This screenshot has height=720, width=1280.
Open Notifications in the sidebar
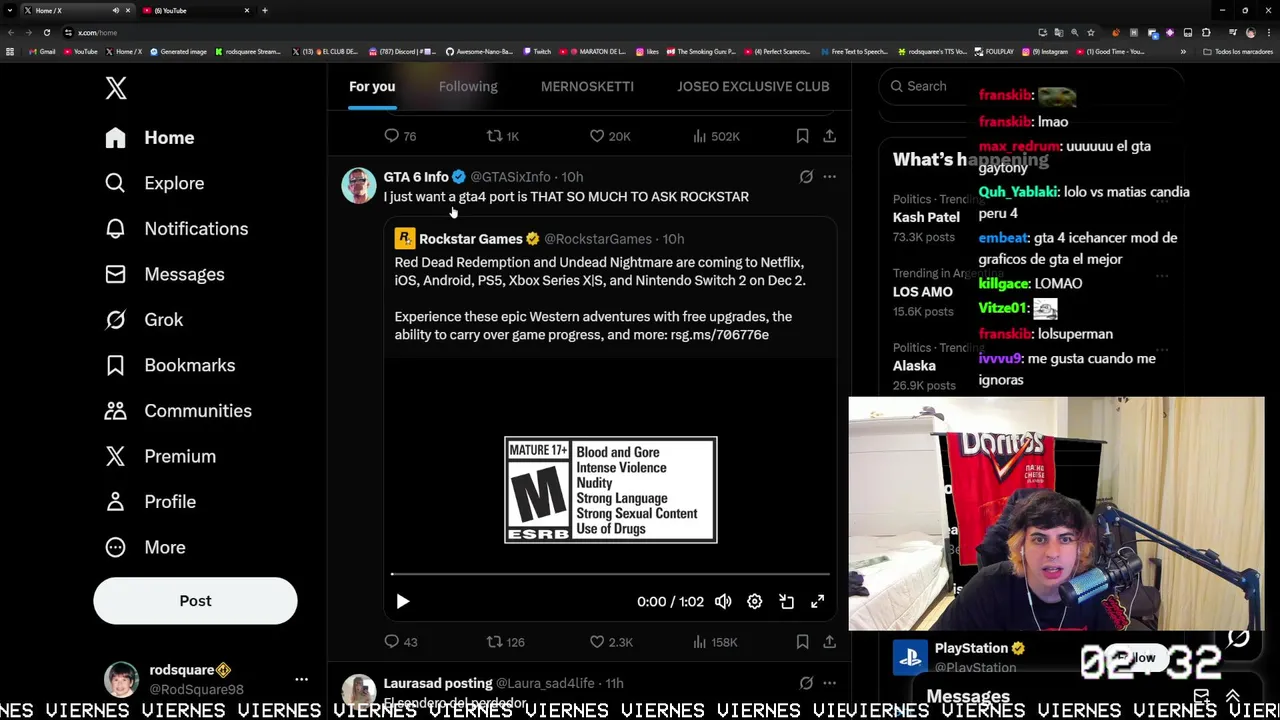tap(177, 229)
